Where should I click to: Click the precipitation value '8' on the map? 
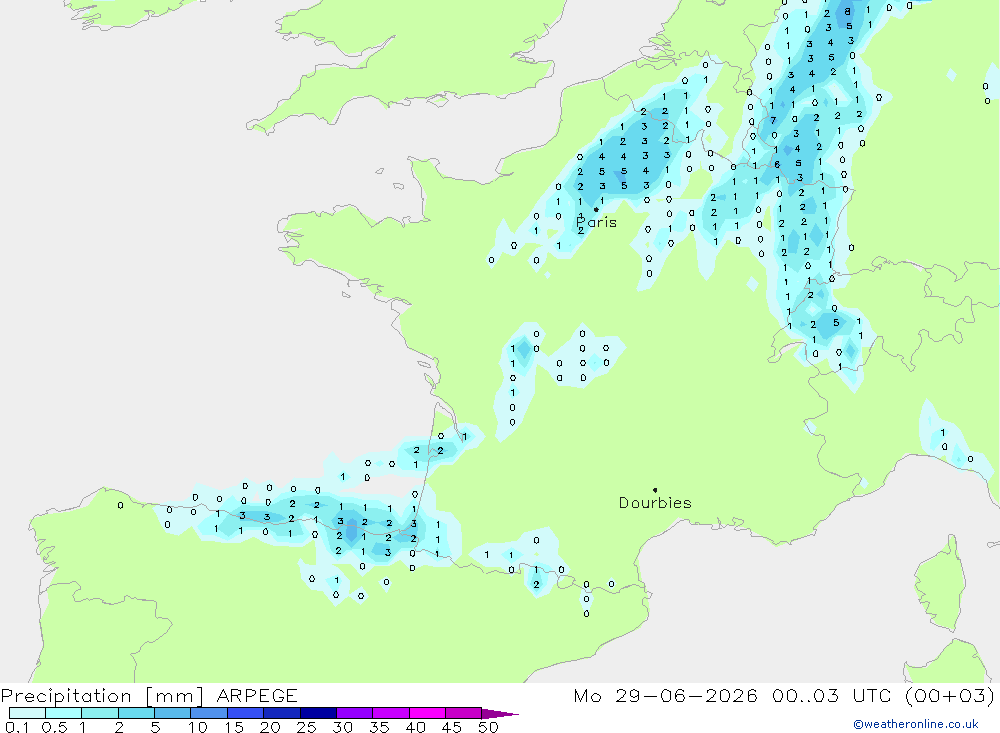(847, 11)
